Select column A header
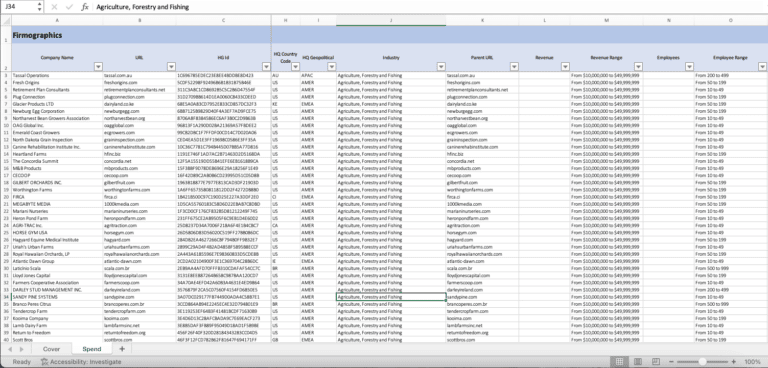 pyautogui.click(x=57, y=20)
